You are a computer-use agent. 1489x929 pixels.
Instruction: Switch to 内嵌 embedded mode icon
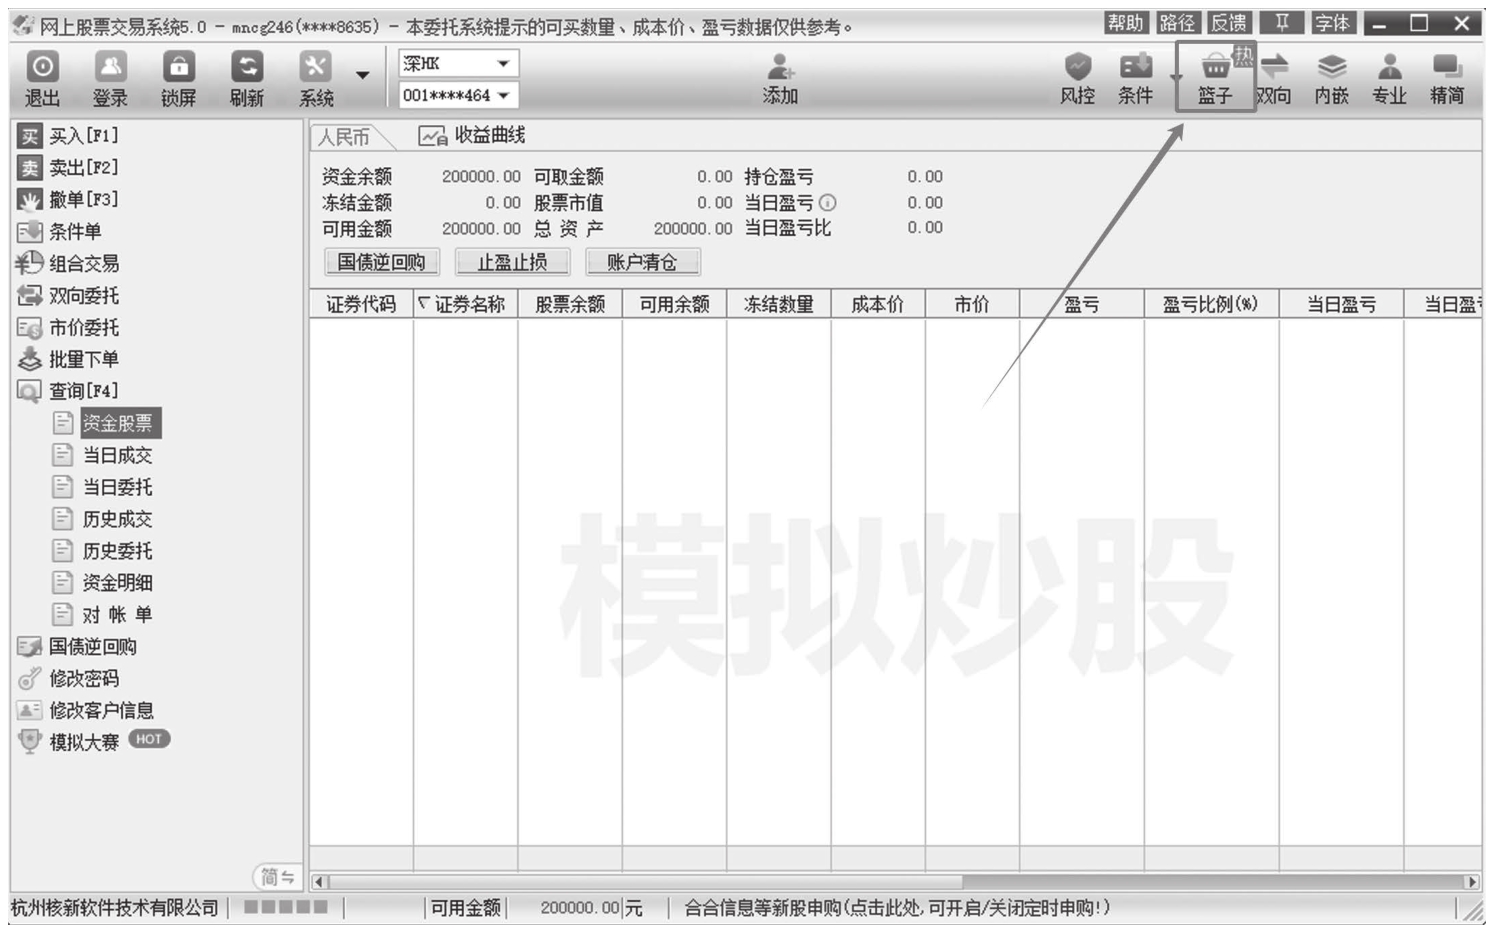[x=1331, y=79]
